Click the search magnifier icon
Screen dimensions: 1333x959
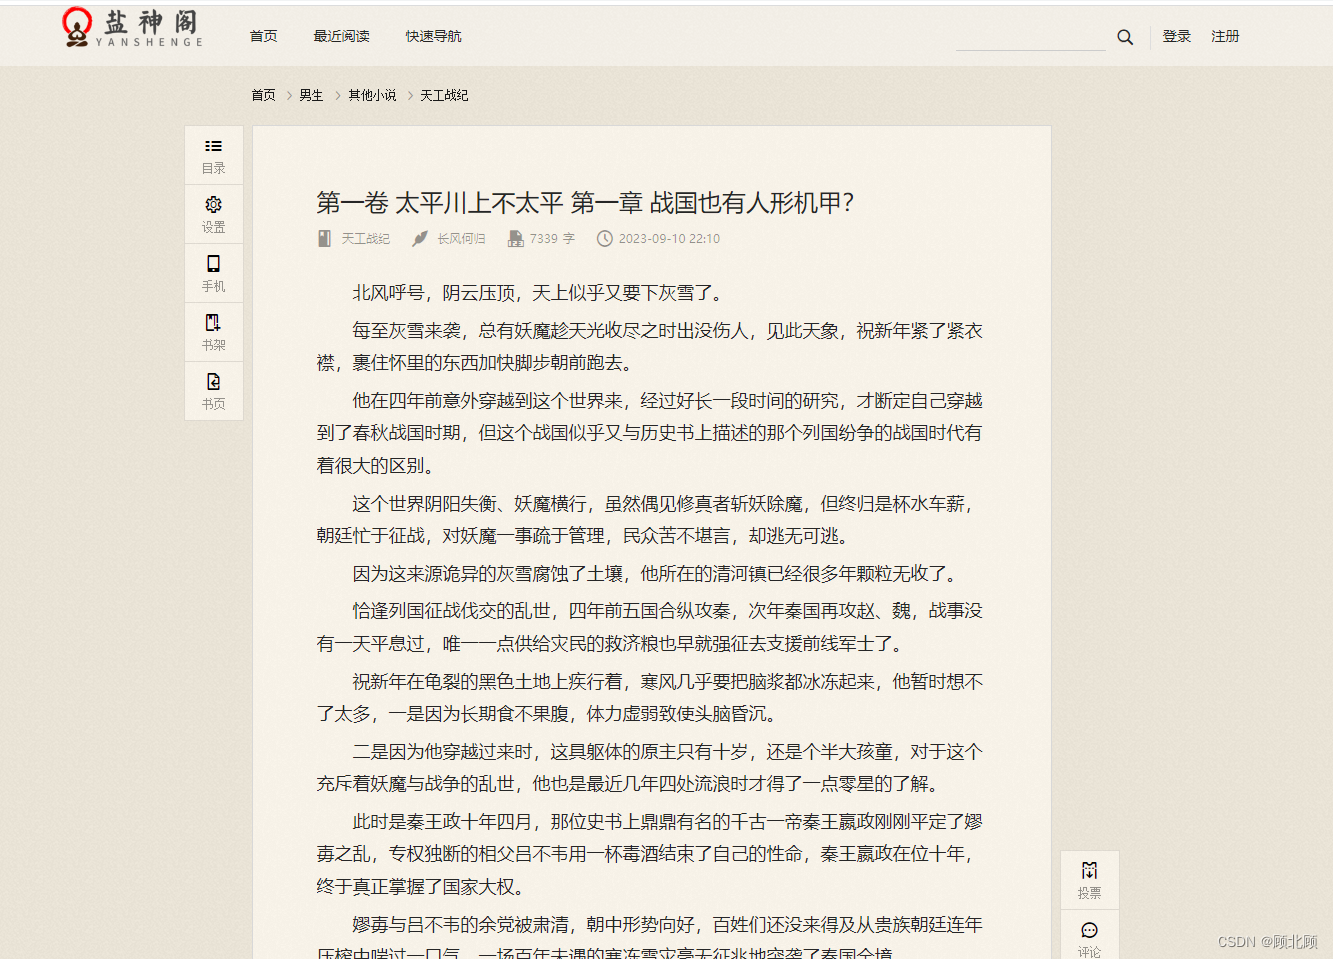[x=1125, y=37]
